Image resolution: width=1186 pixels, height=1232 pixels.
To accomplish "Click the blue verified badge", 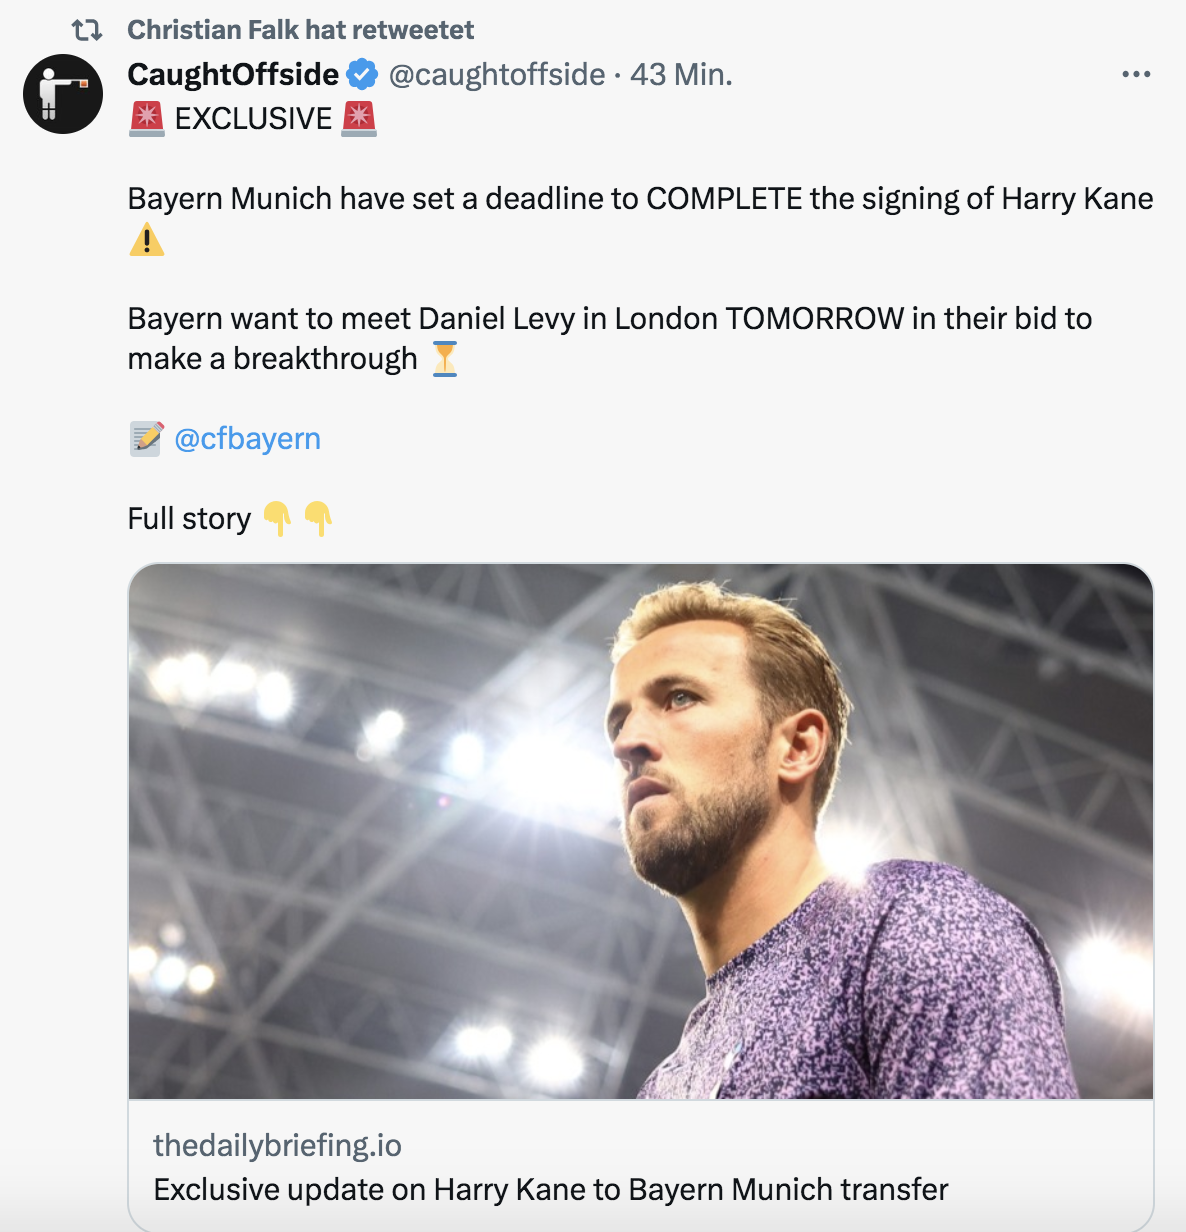I will (362, 74).
